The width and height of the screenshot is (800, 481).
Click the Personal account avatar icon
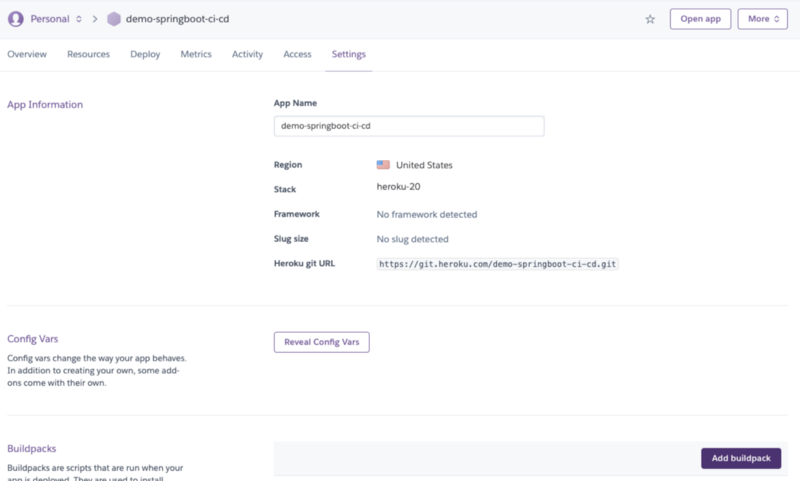[x=16, y=19]
